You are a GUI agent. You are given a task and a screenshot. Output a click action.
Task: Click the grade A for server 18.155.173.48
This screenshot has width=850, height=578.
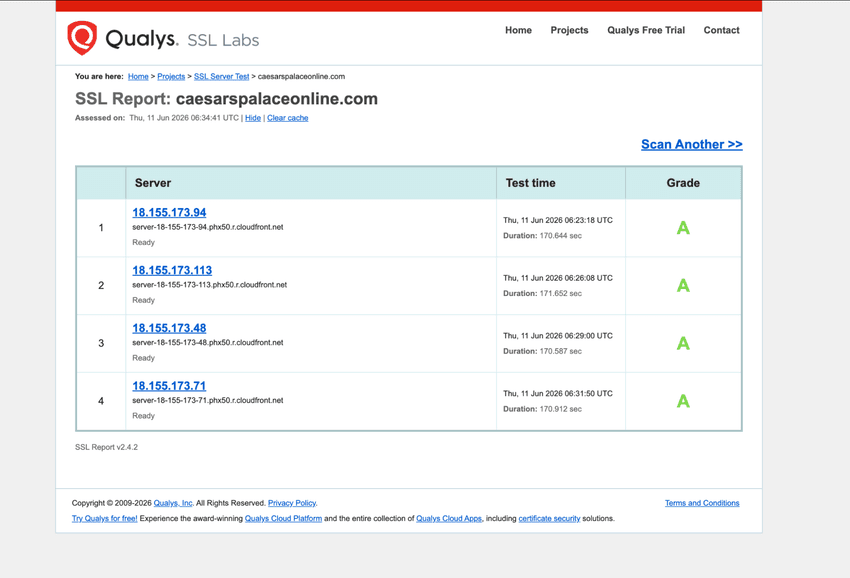[683, 343]
